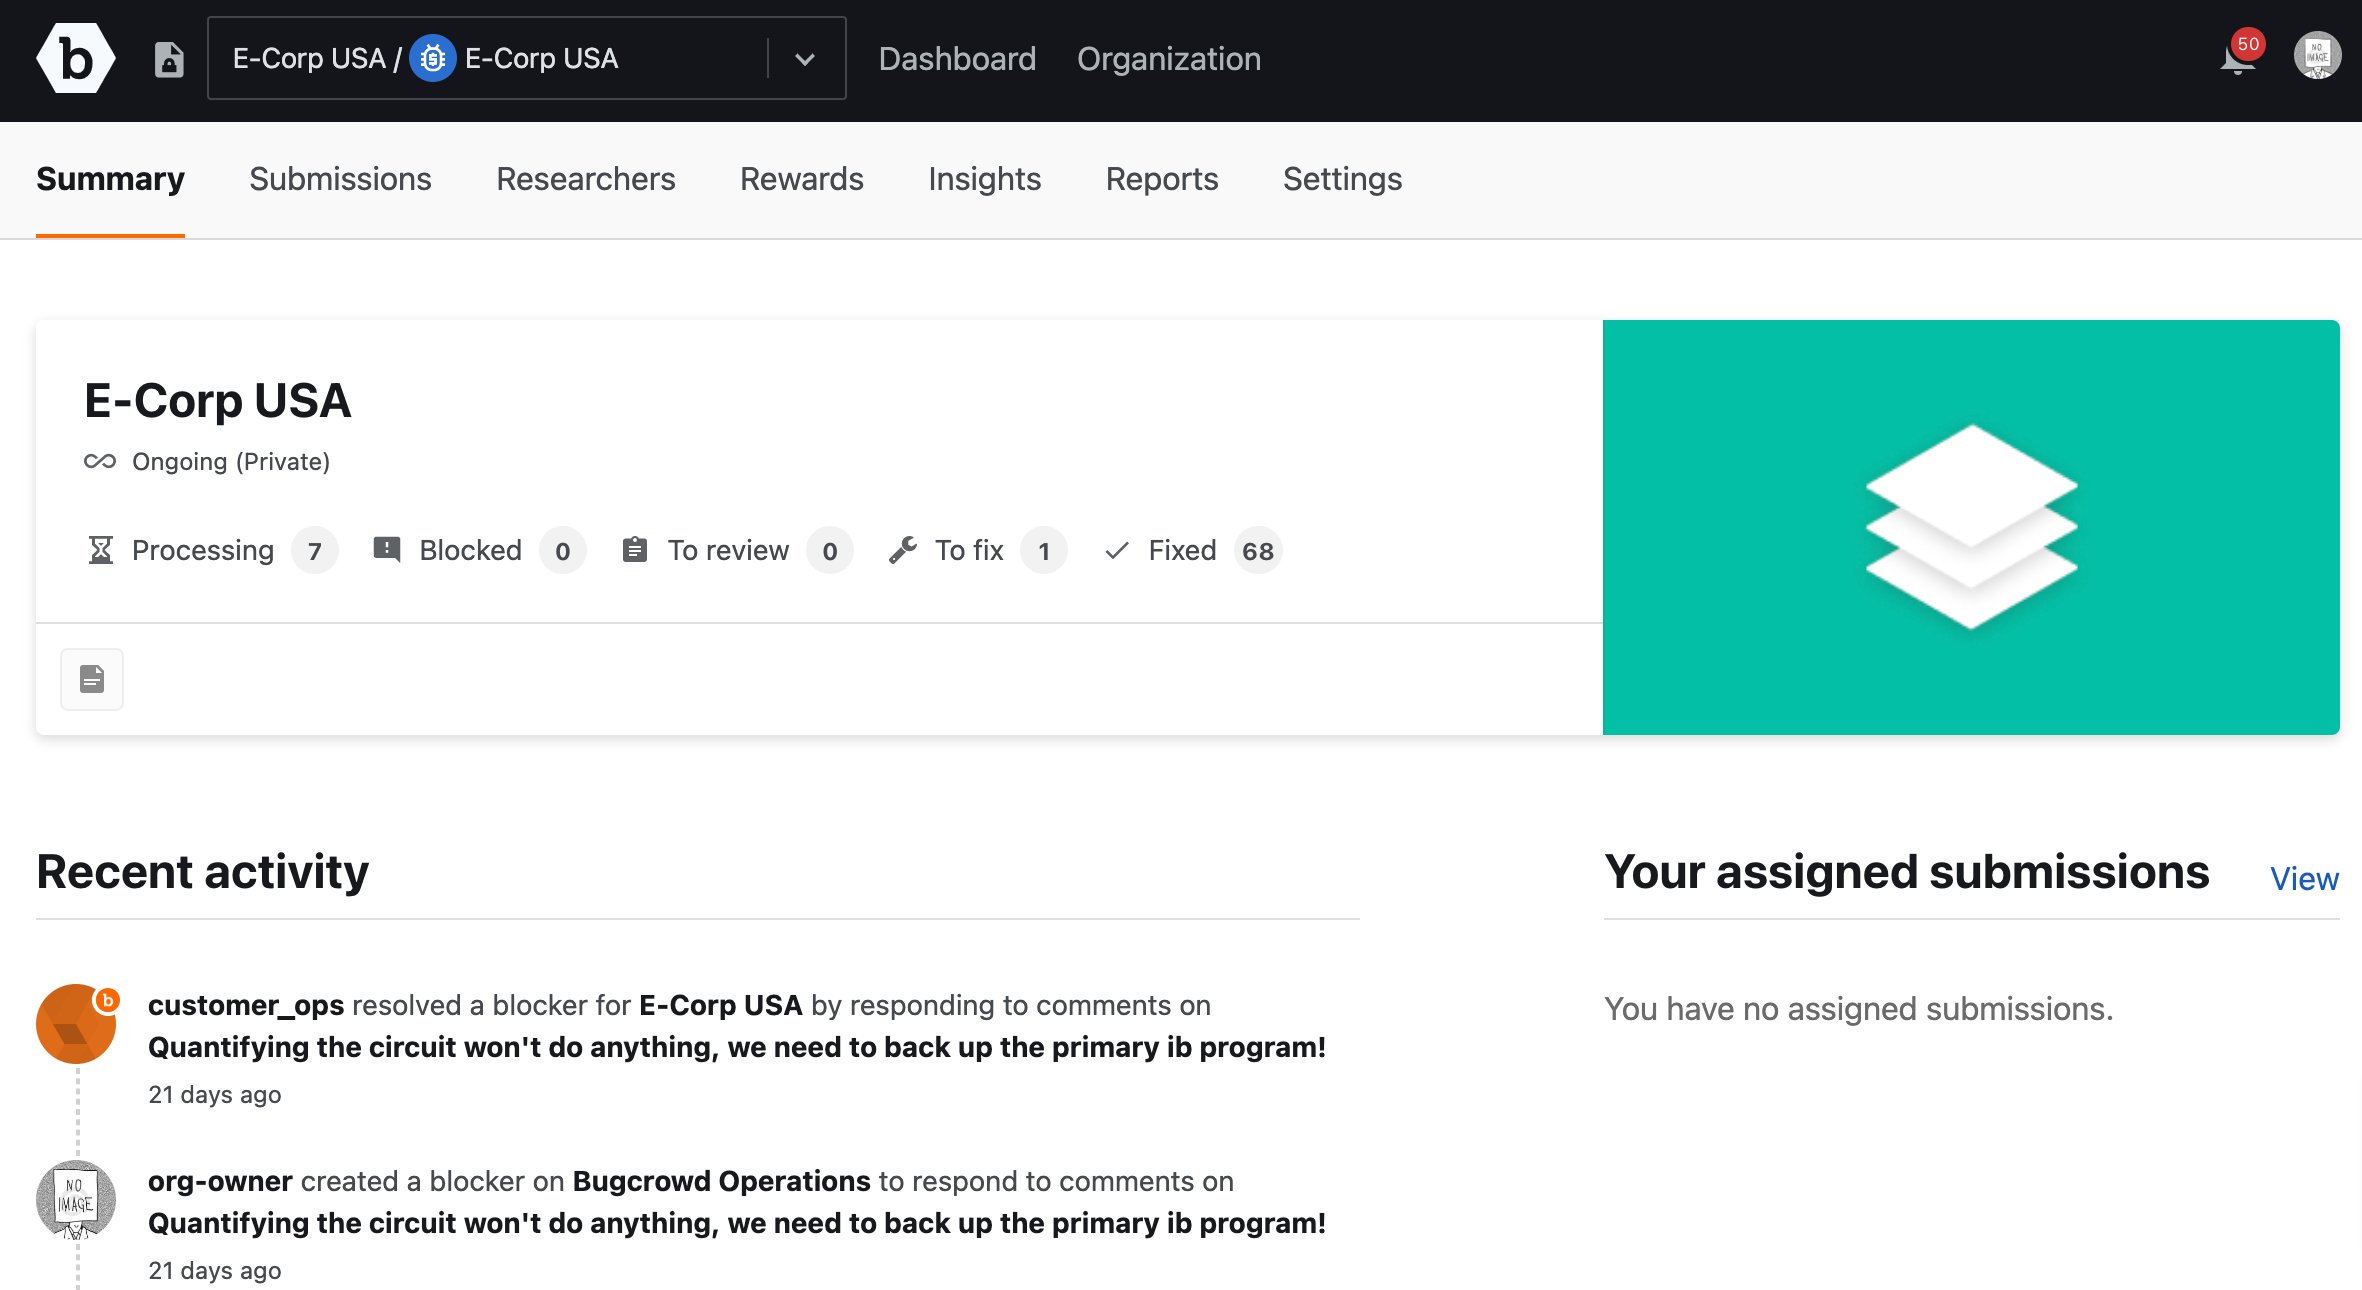Click the E-Corp USA program title

click(x=217, y=400)
